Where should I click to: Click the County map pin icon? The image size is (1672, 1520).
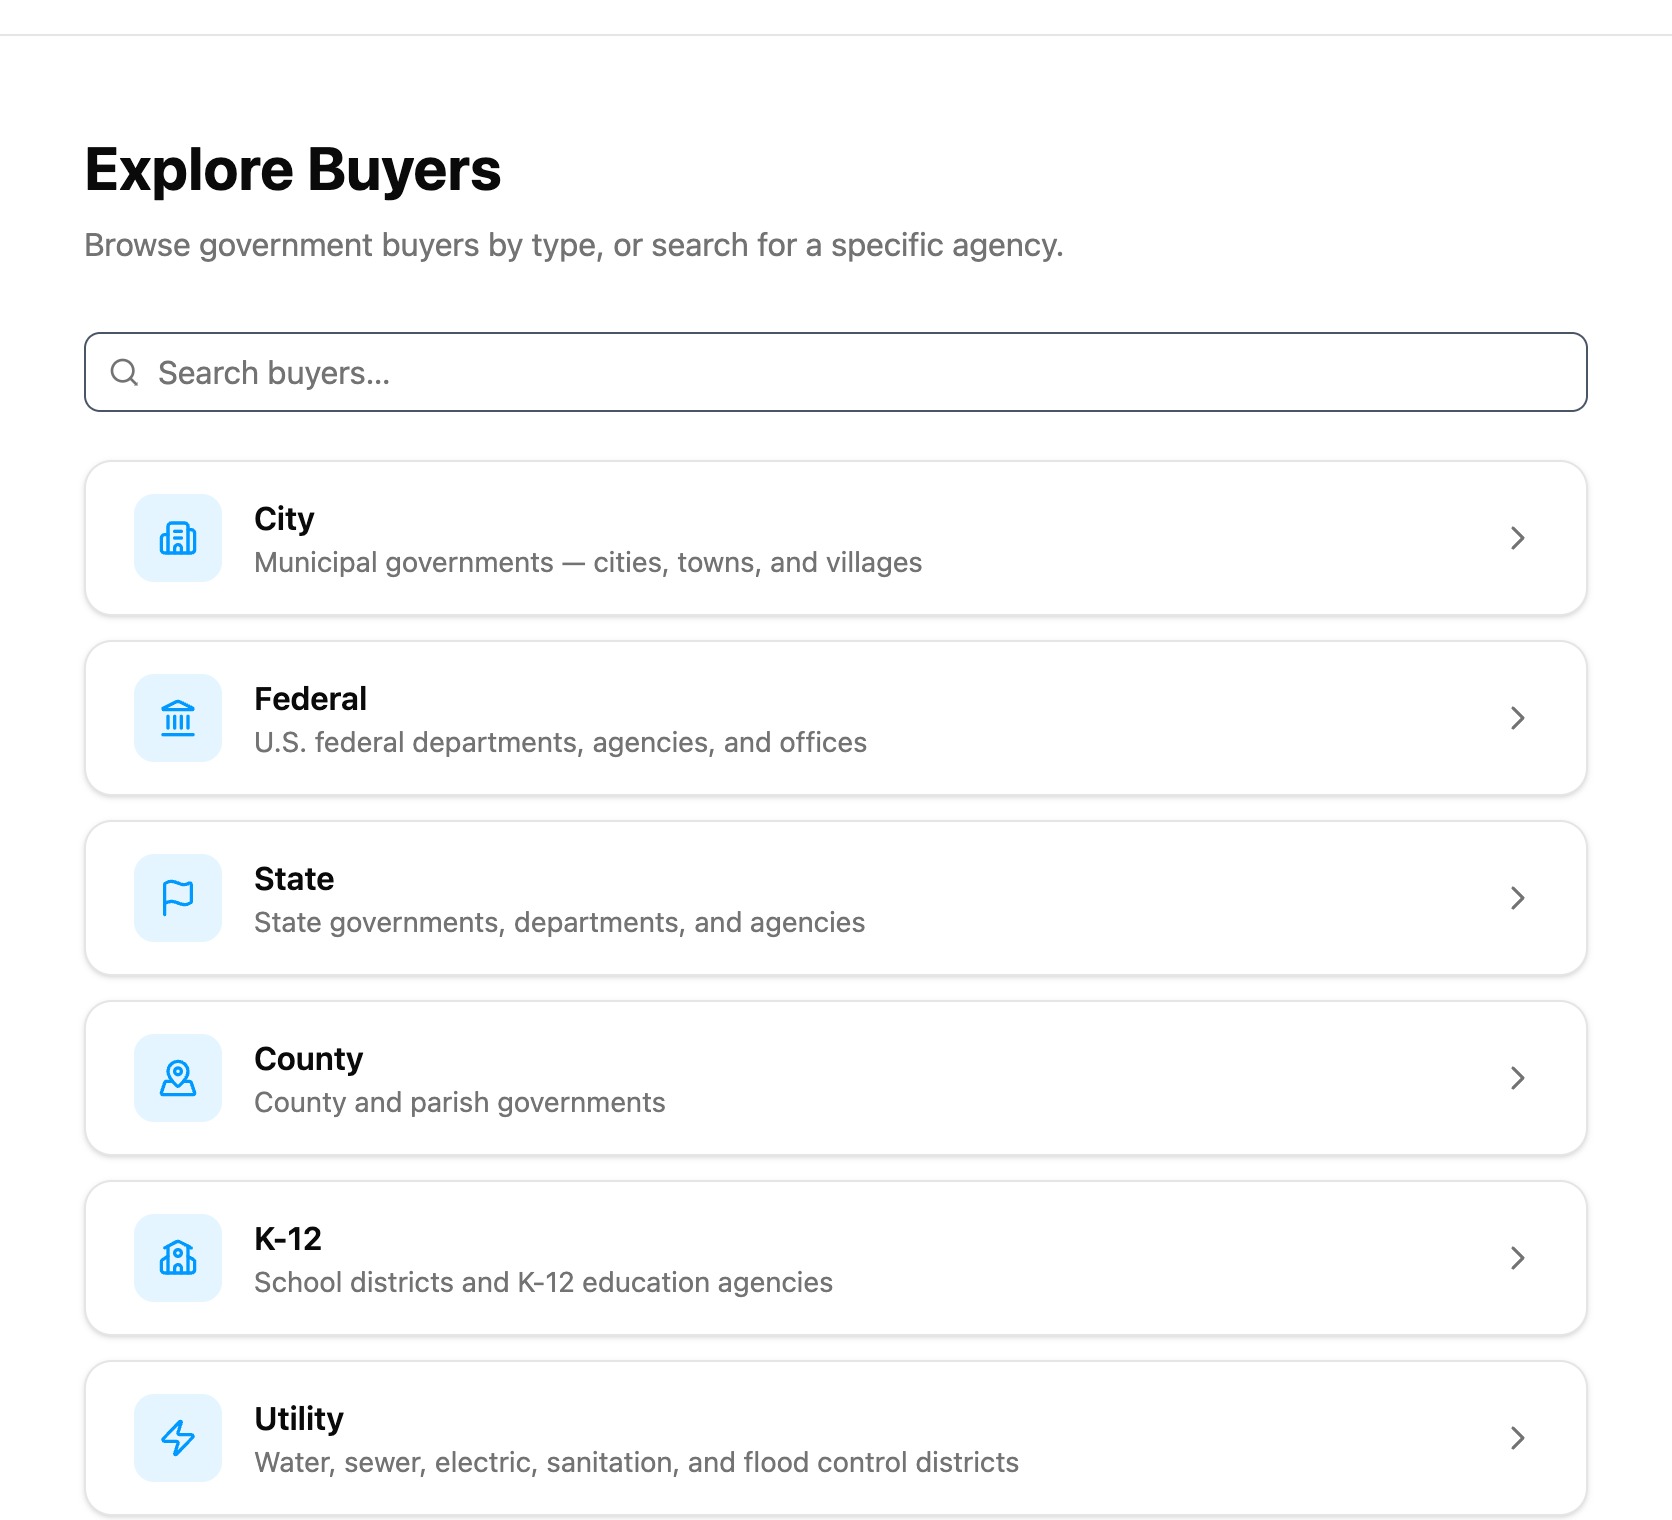(178, 1078)
